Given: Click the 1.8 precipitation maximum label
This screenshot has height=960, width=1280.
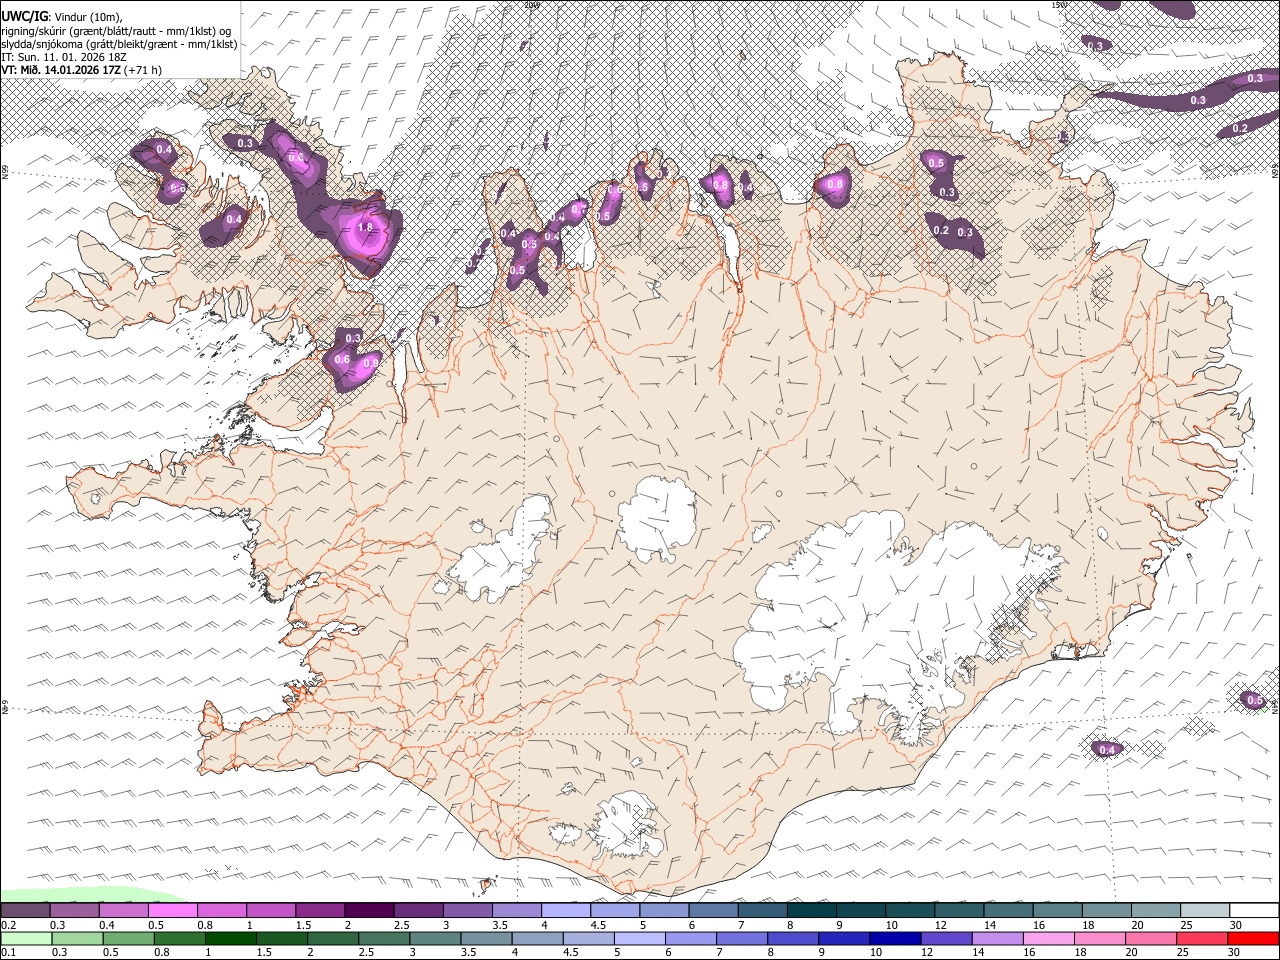Looking at the screenshot, I should pyautogui.click(x=365, y=227).
